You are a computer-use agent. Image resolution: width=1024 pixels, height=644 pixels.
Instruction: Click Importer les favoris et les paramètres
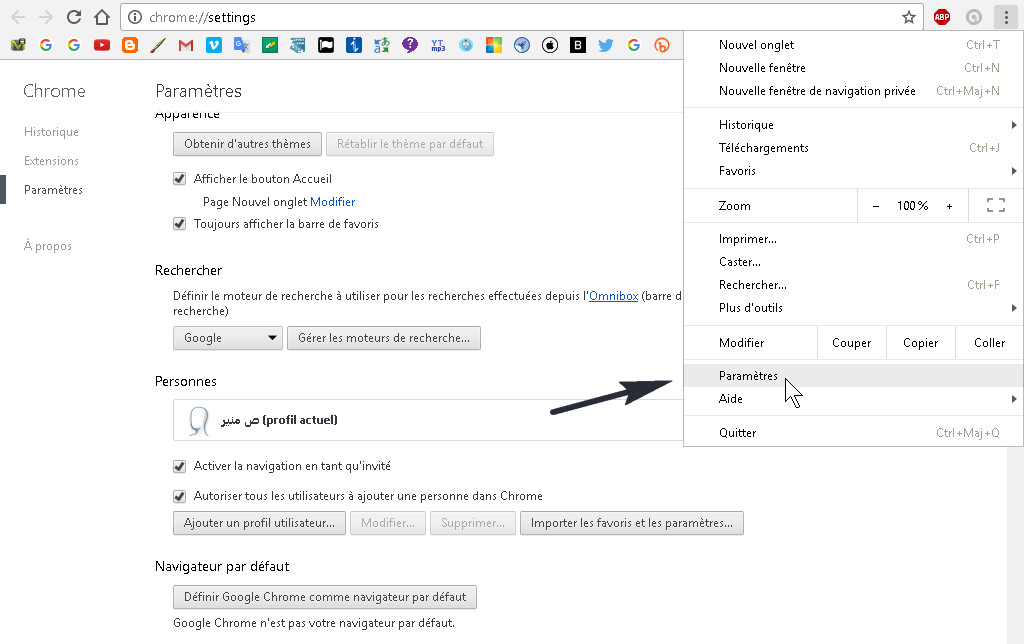click(x=632, y=523)
